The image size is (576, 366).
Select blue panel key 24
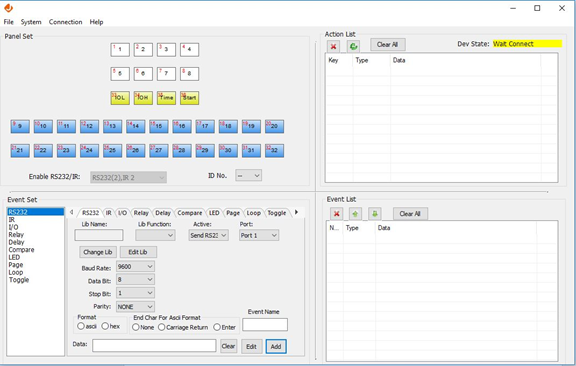(89, 151)
